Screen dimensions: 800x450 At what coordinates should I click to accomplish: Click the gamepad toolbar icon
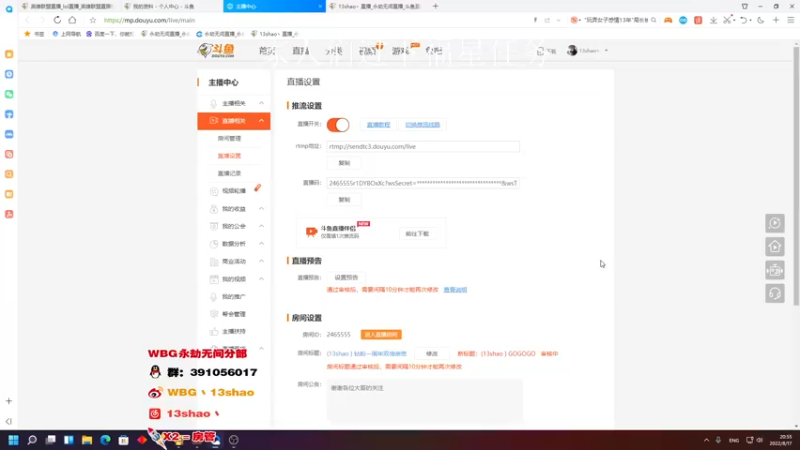pos(667,20)
